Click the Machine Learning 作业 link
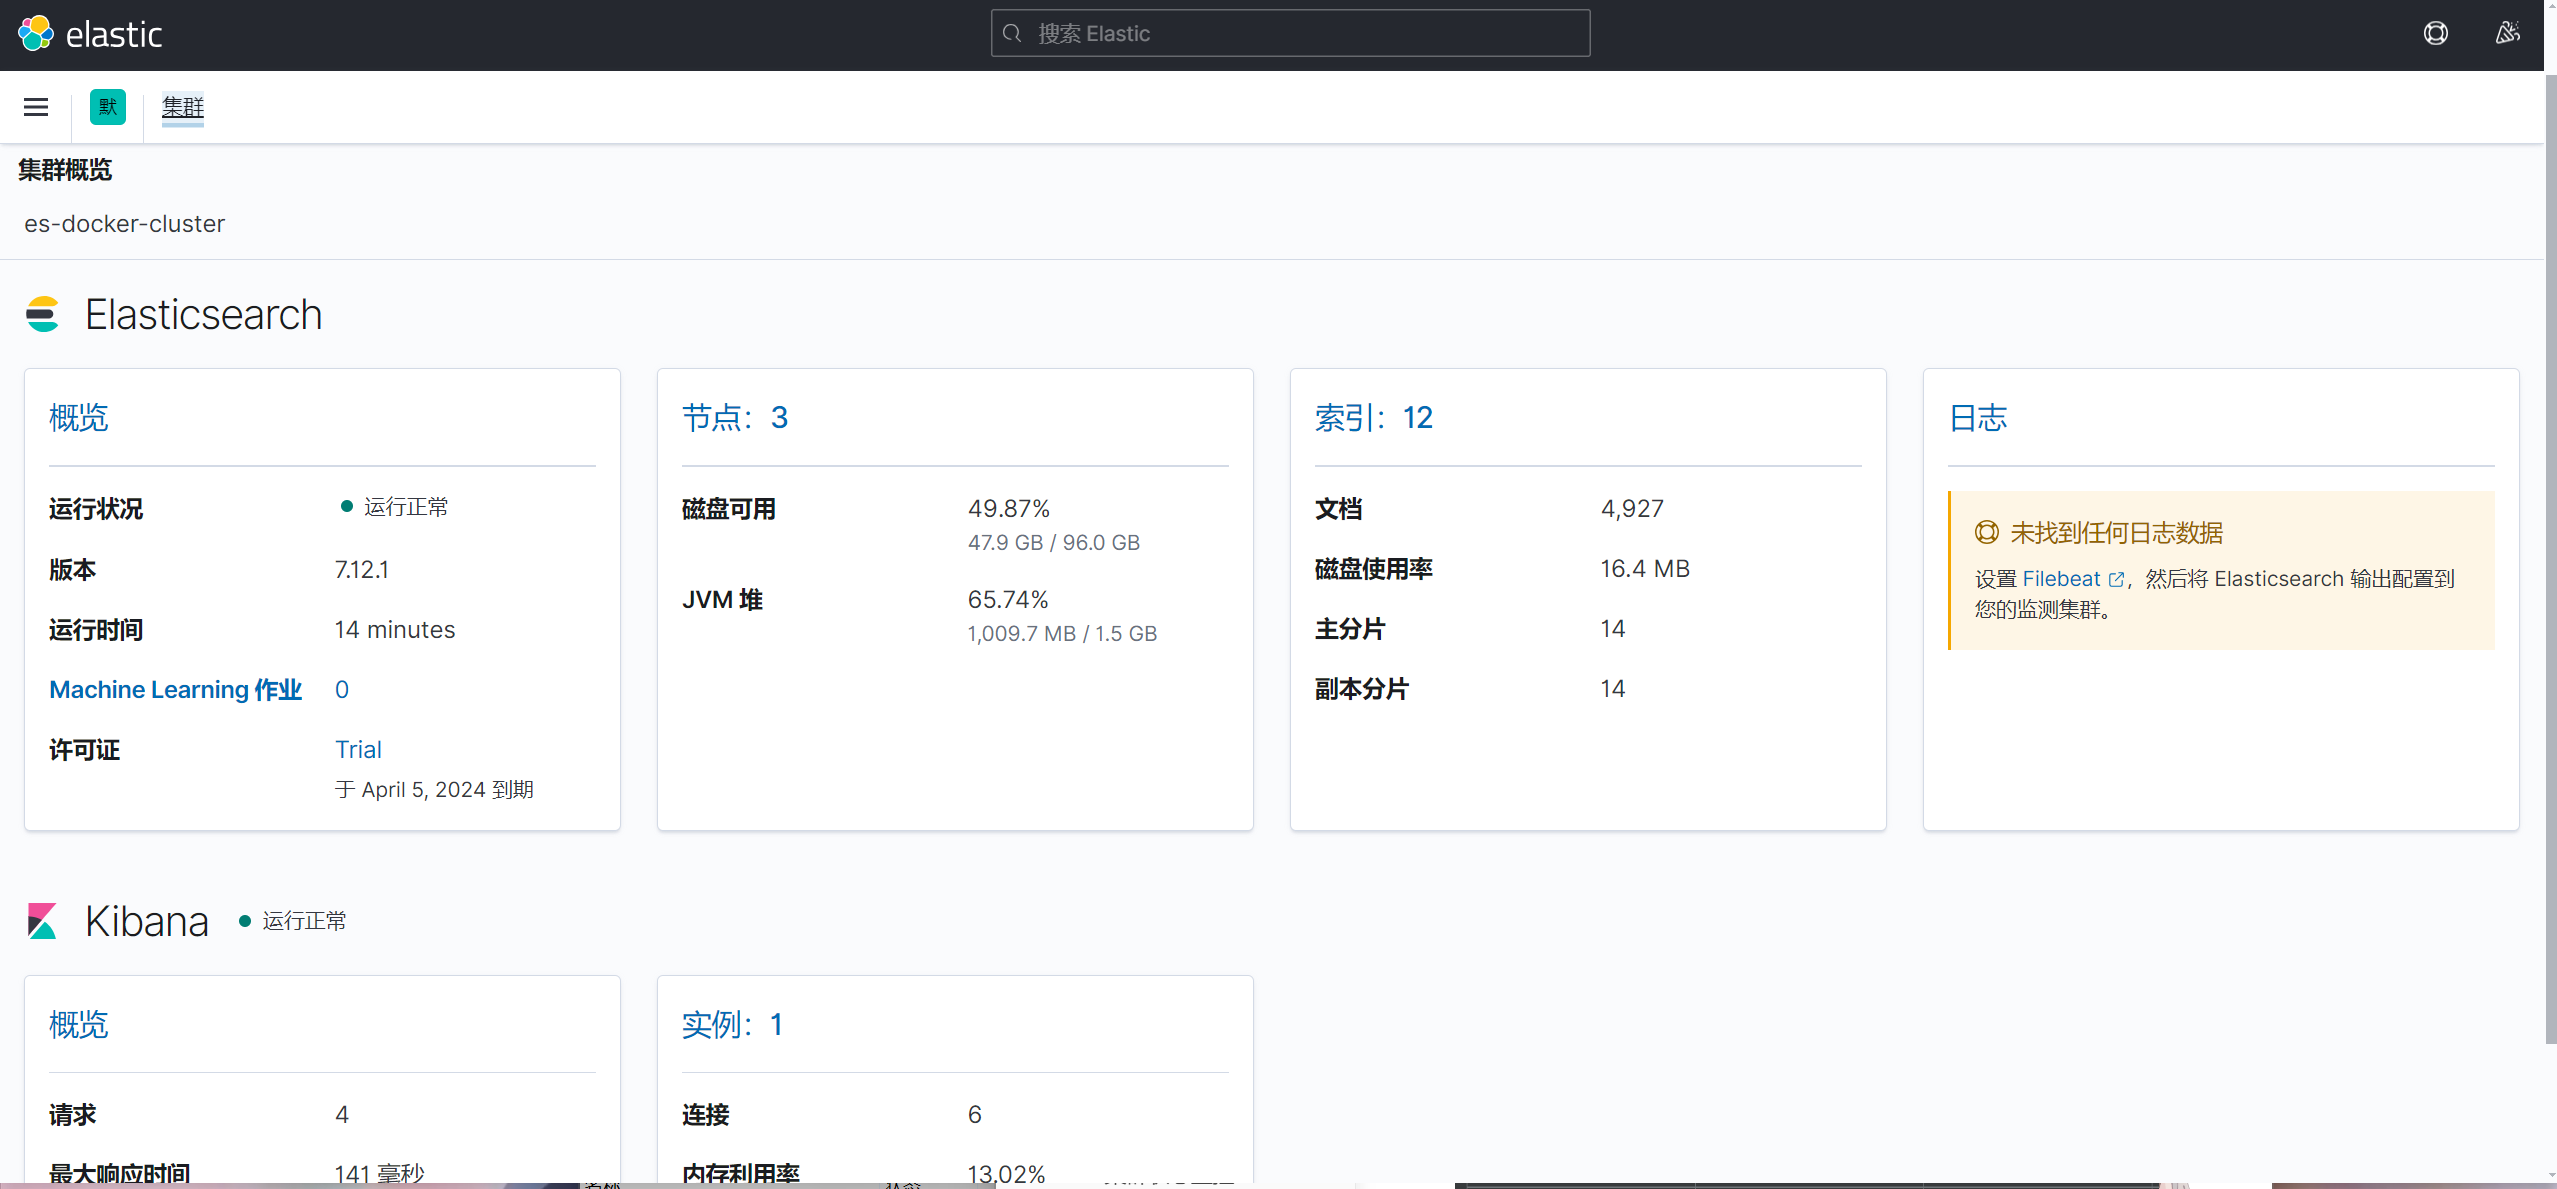 coord(175,690)
